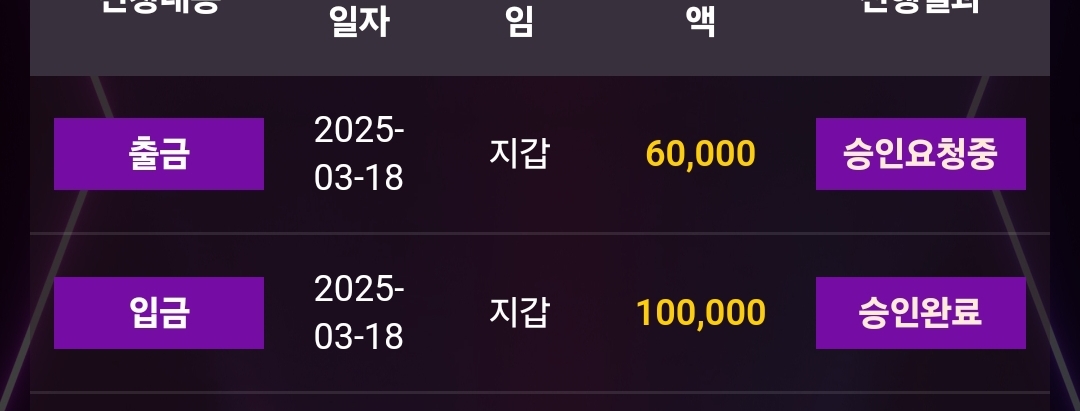Click 지갑 in the 출금 row
The height and width of the screenshot is (411, 1080).
[518, 154]
